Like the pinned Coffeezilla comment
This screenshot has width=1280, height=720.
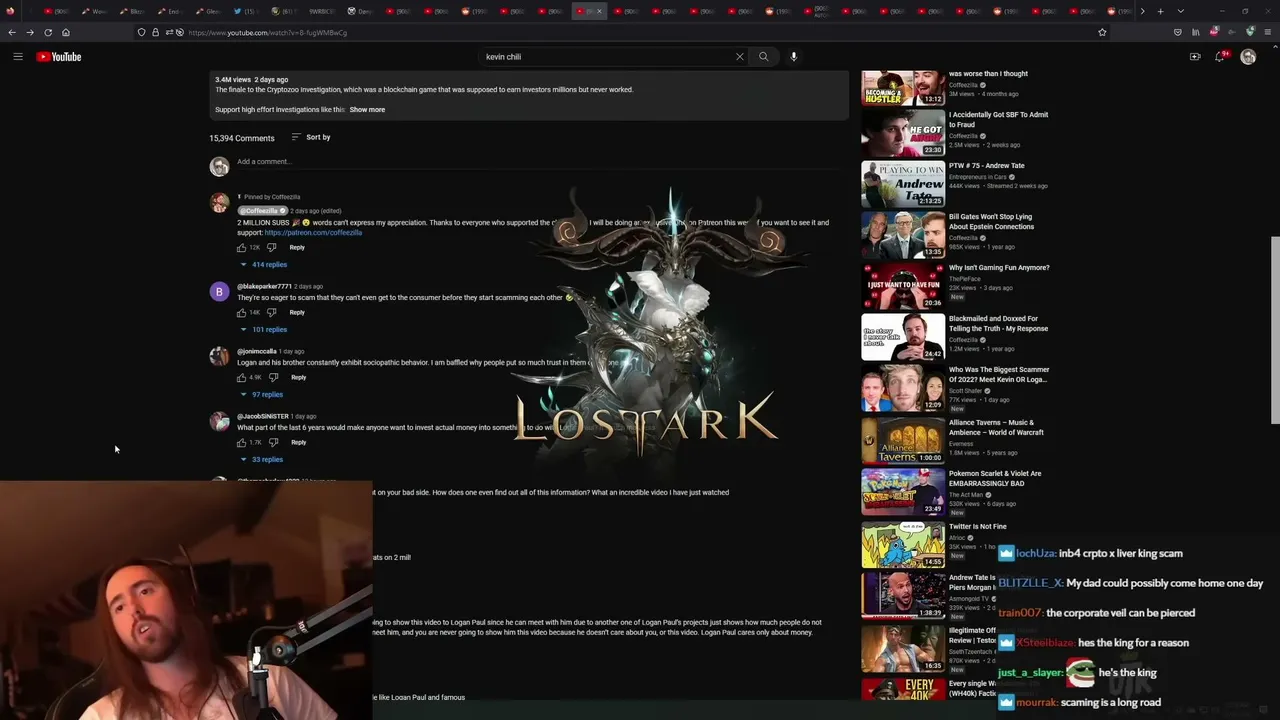coord(241,247)
